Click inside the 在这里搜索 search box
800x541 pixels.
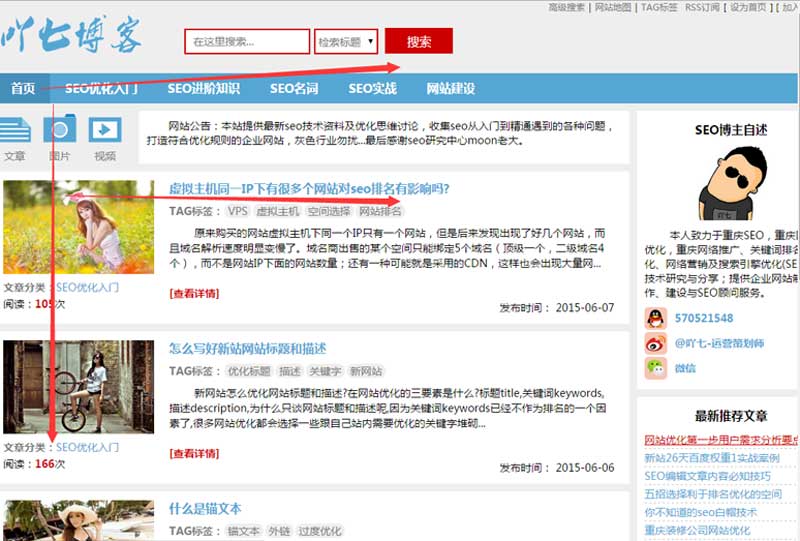pos(247,42)
